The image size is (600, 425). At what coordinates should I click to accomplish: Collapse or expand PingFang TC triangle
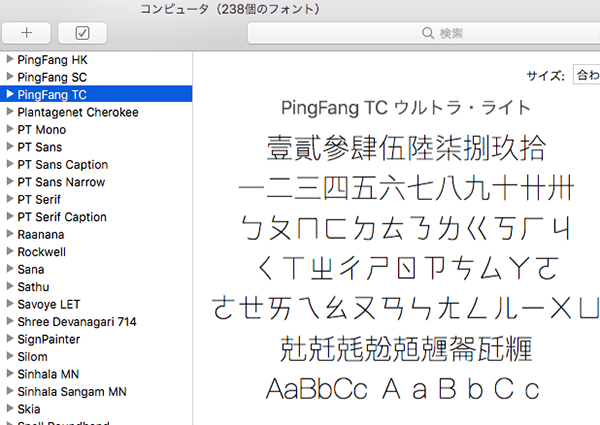pos(10,95)
